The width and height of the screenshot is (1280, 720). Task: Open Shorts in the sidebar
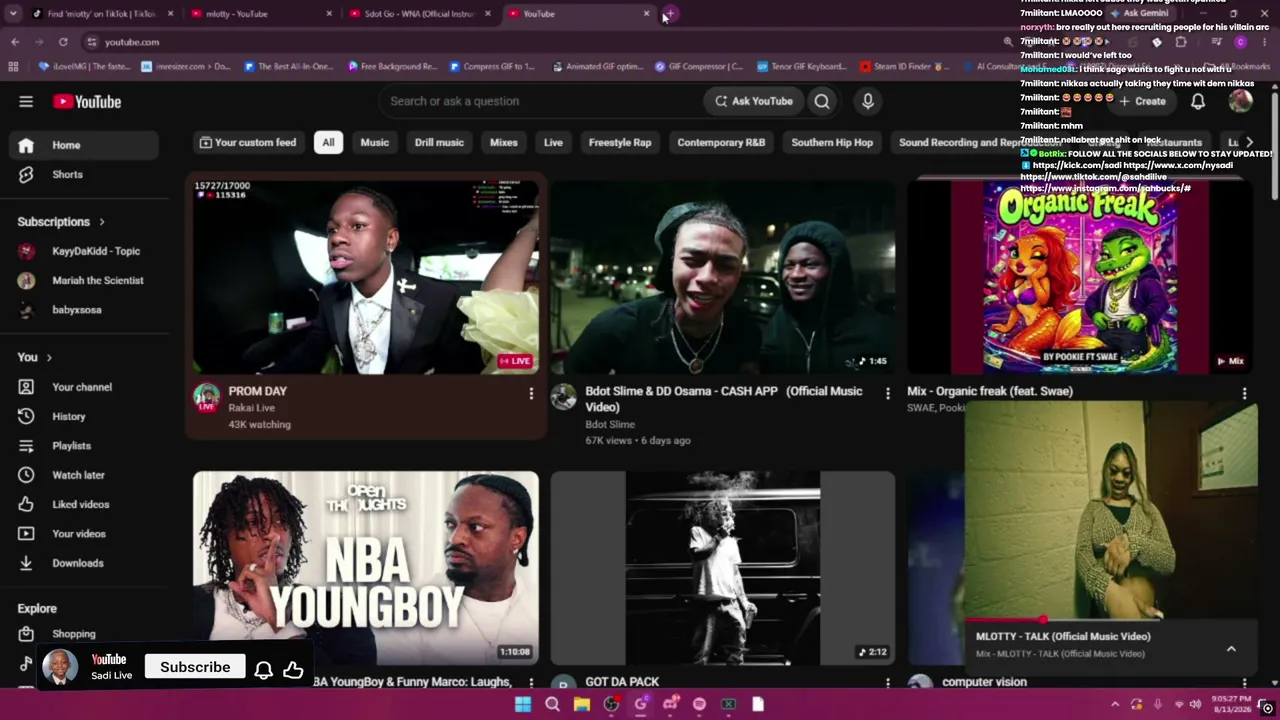(85, 174)
